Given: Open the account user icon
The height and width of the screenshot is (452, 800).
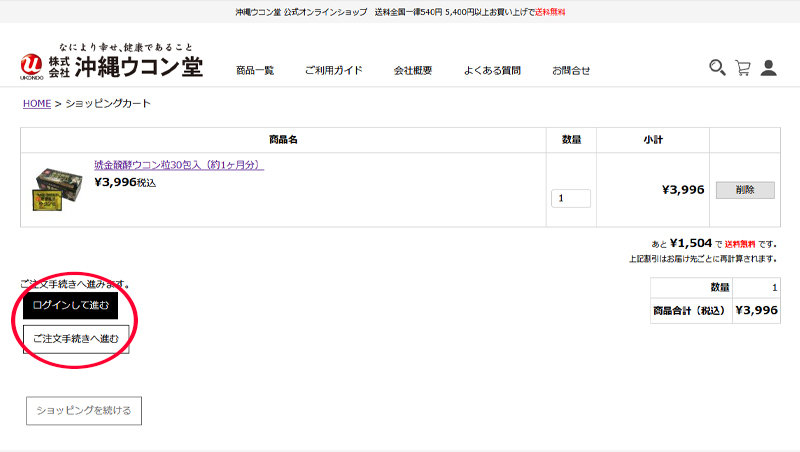Looking at the screenshot, I should tap(769, 68).
